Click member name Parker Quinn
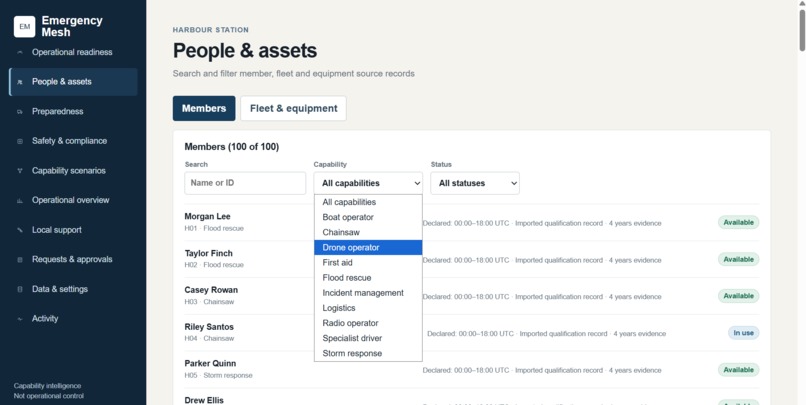 210,363
